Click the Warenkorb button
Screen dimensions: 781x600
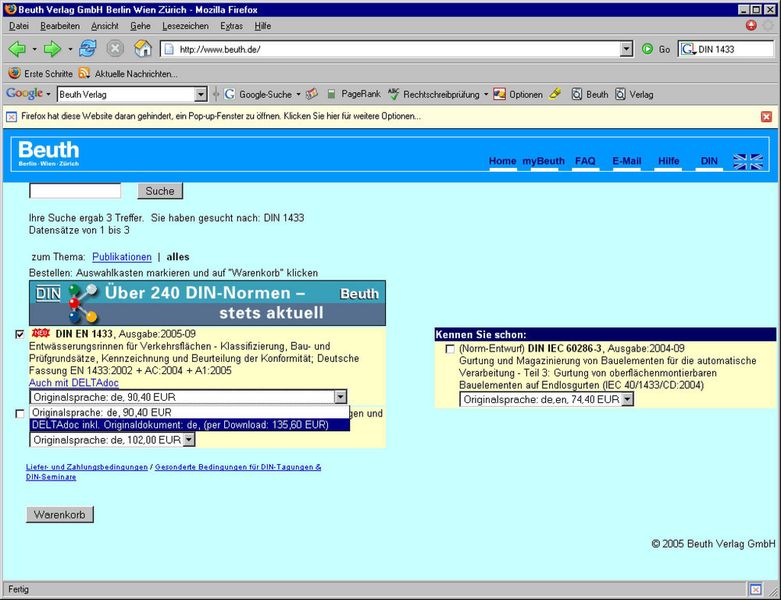[60, 514]
